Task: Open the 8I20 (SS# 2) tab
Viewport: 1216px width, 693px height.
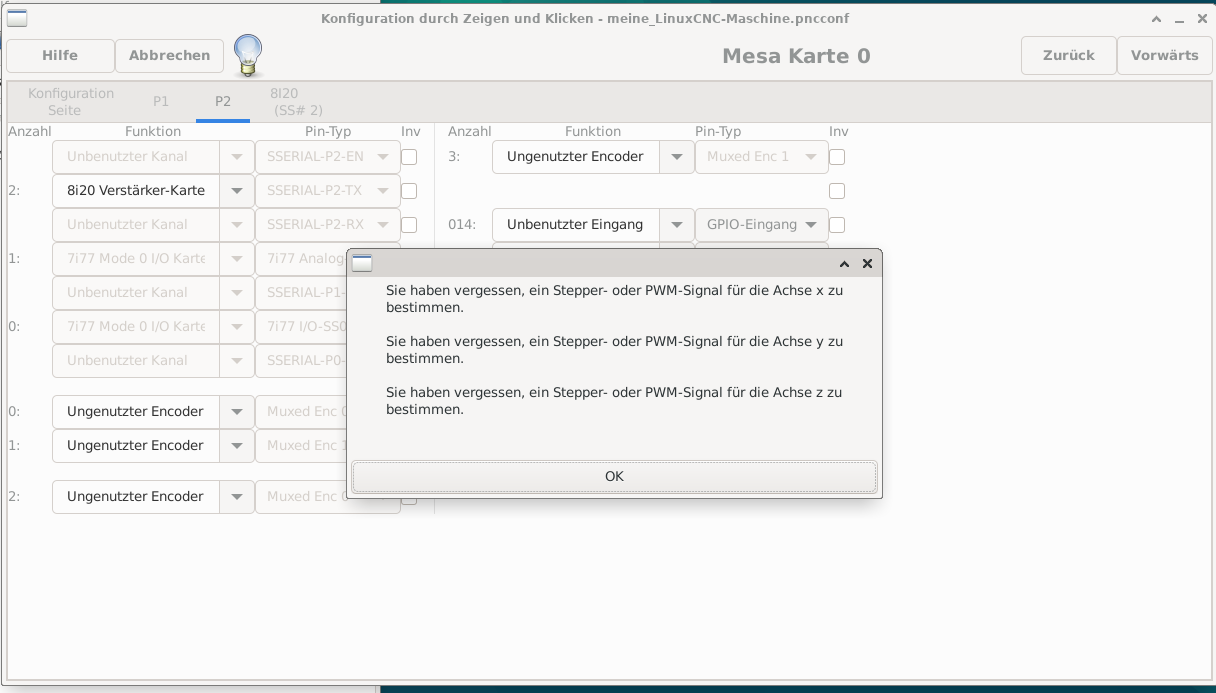Action: [296, 102]
